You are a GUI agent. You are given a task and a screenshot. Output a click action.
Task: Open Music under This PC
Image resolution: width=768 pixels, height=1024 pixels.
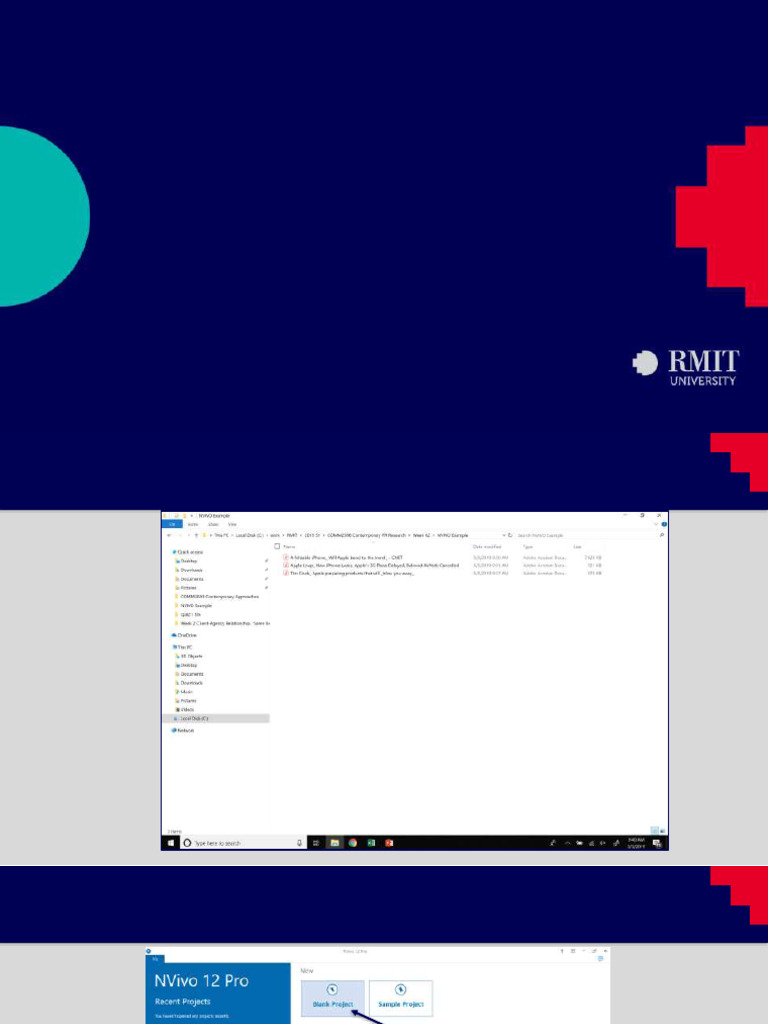[x=184, y=692]
